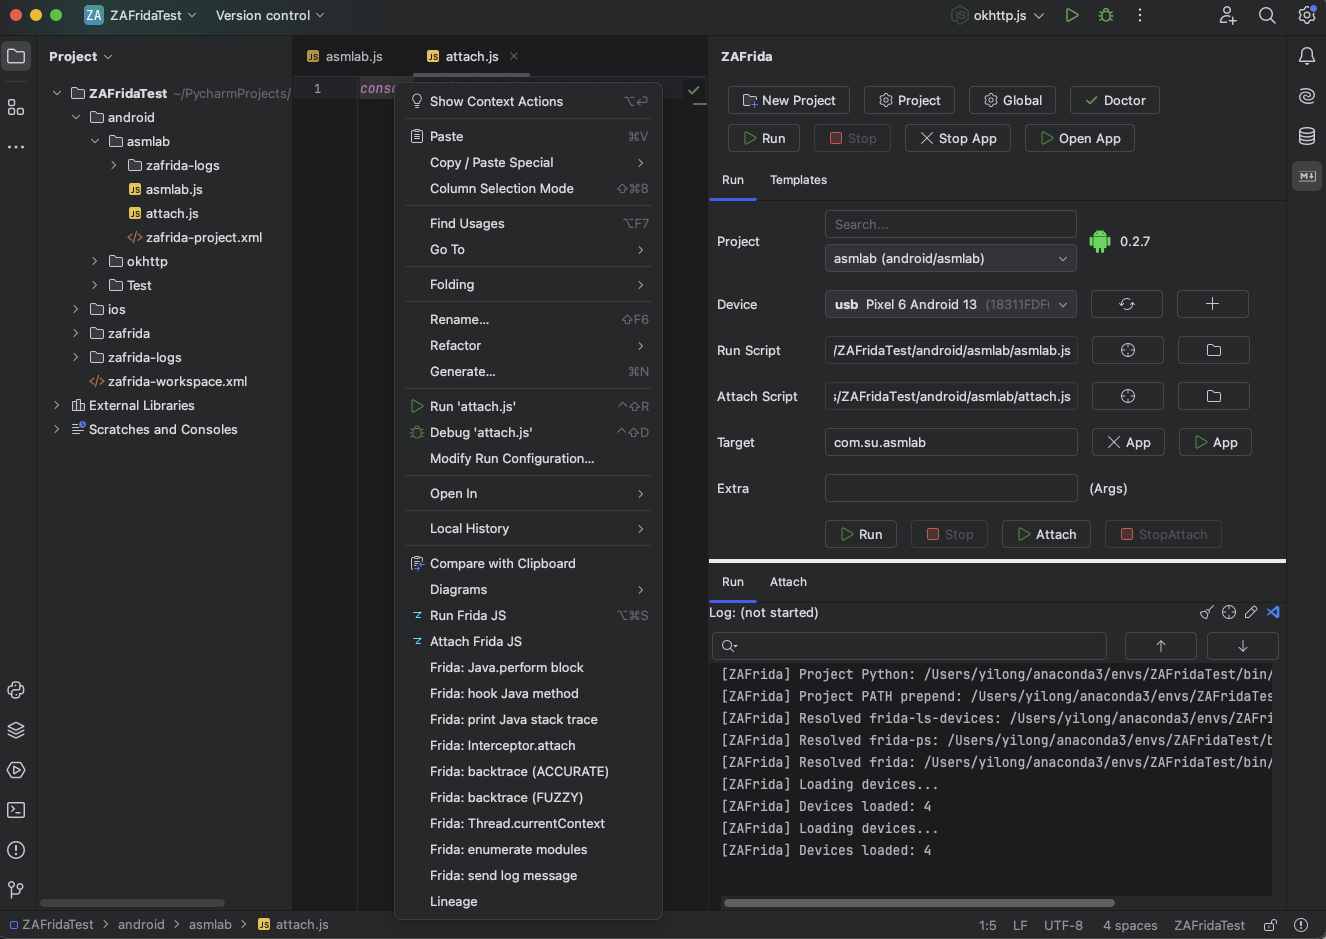The width and height of the screenshot is (1326, 939).
Task: Open the Database tool window icon
Action: click(x=1307, y=136)
